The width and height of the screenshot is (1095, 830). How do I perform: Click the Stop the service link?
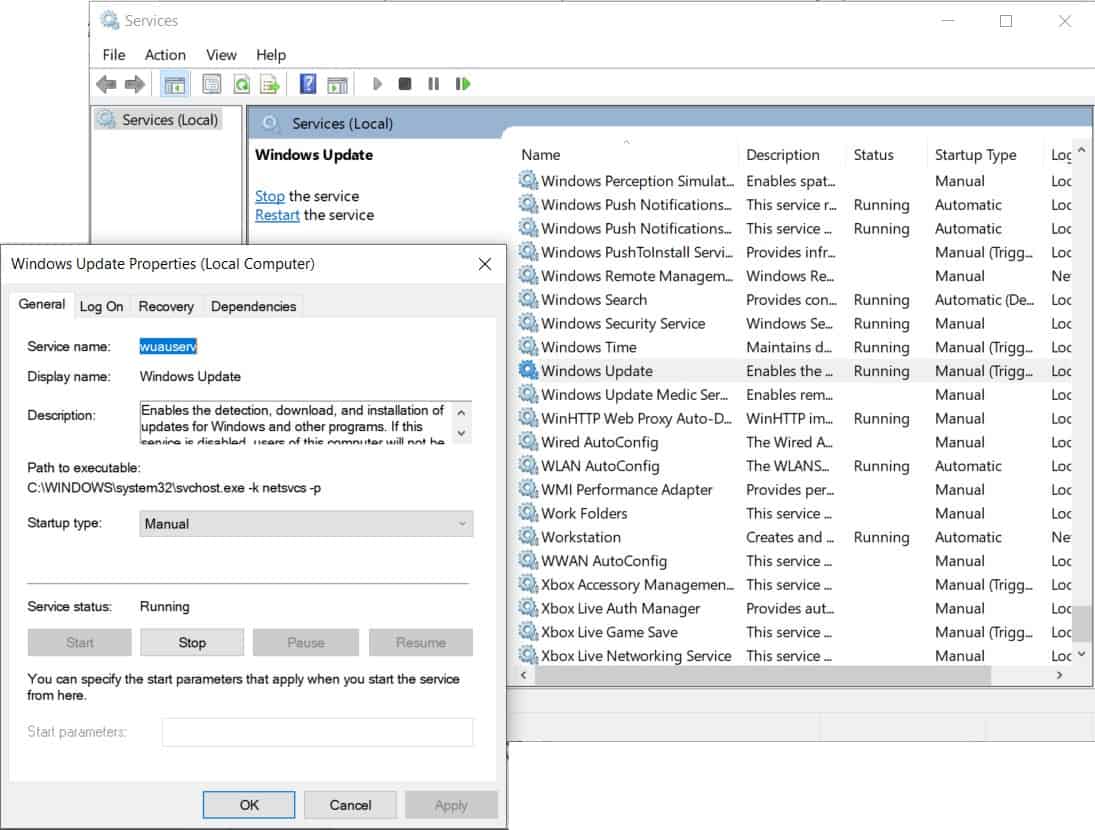click(x=268, y=196)
